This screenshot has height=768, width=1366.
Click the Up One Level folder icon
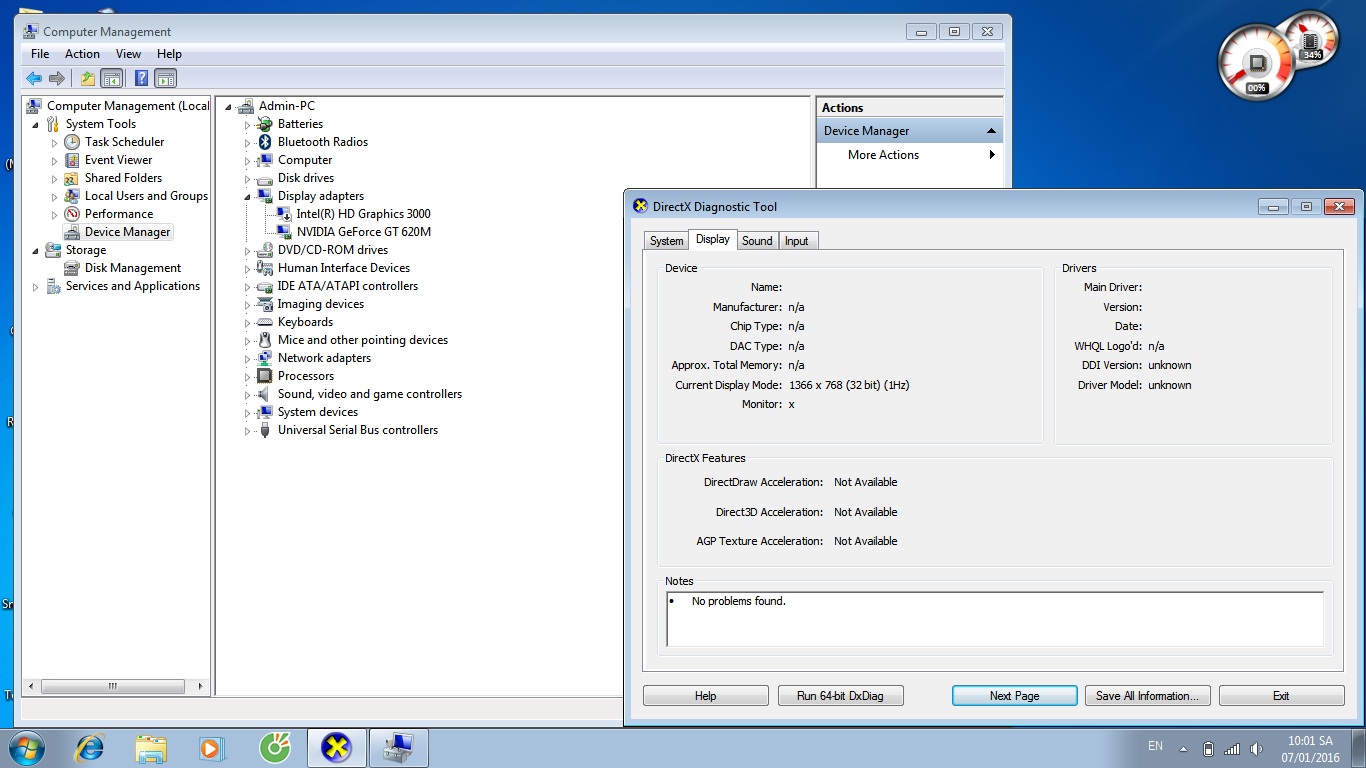click(x=88, y=79)
